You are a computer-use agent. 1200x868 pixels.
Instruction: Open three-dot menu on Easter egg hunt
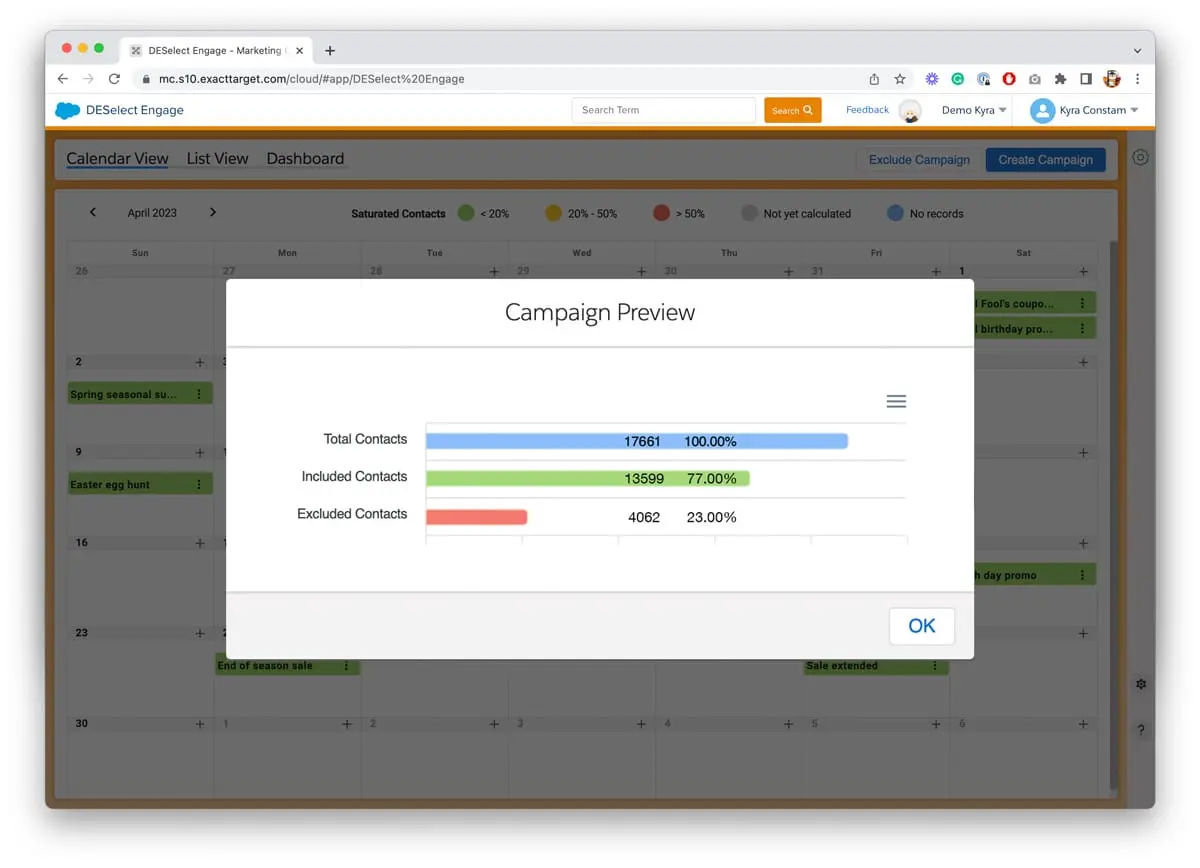pos(199,484)
